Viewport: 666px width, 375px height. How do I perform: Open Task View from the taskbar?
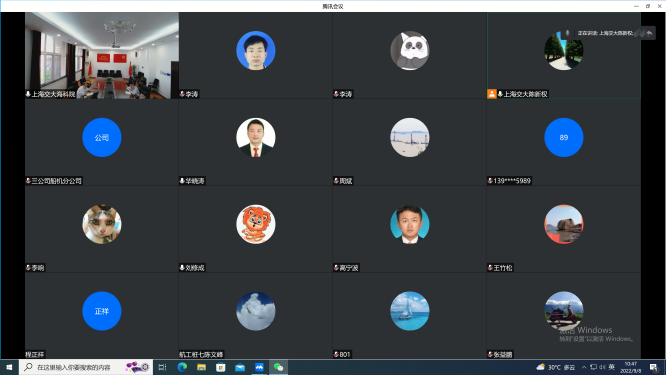click(x=162, y=367)
